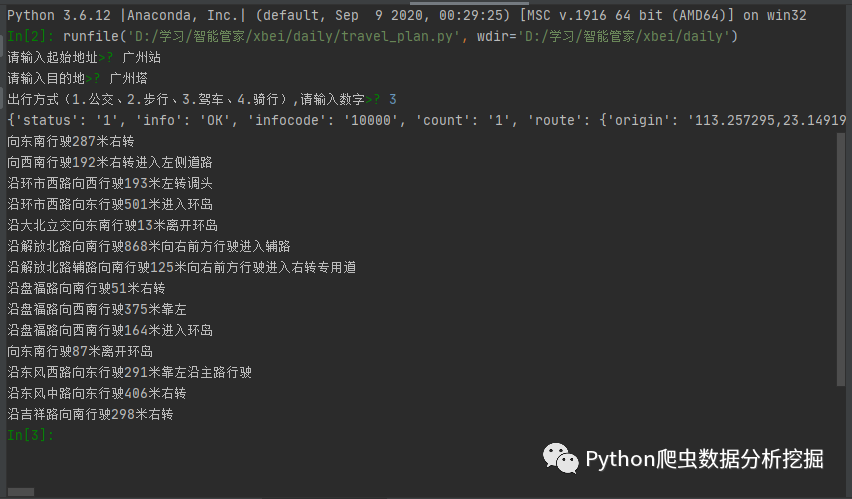Click the horizontal scrollbar thumb at the bottom

pos(21,492)
